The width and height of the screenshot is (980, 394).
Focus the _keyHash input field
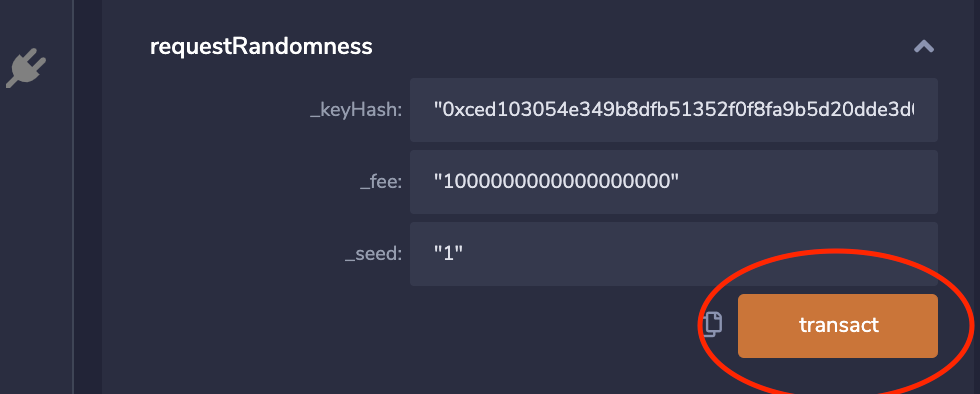[674, 110]
